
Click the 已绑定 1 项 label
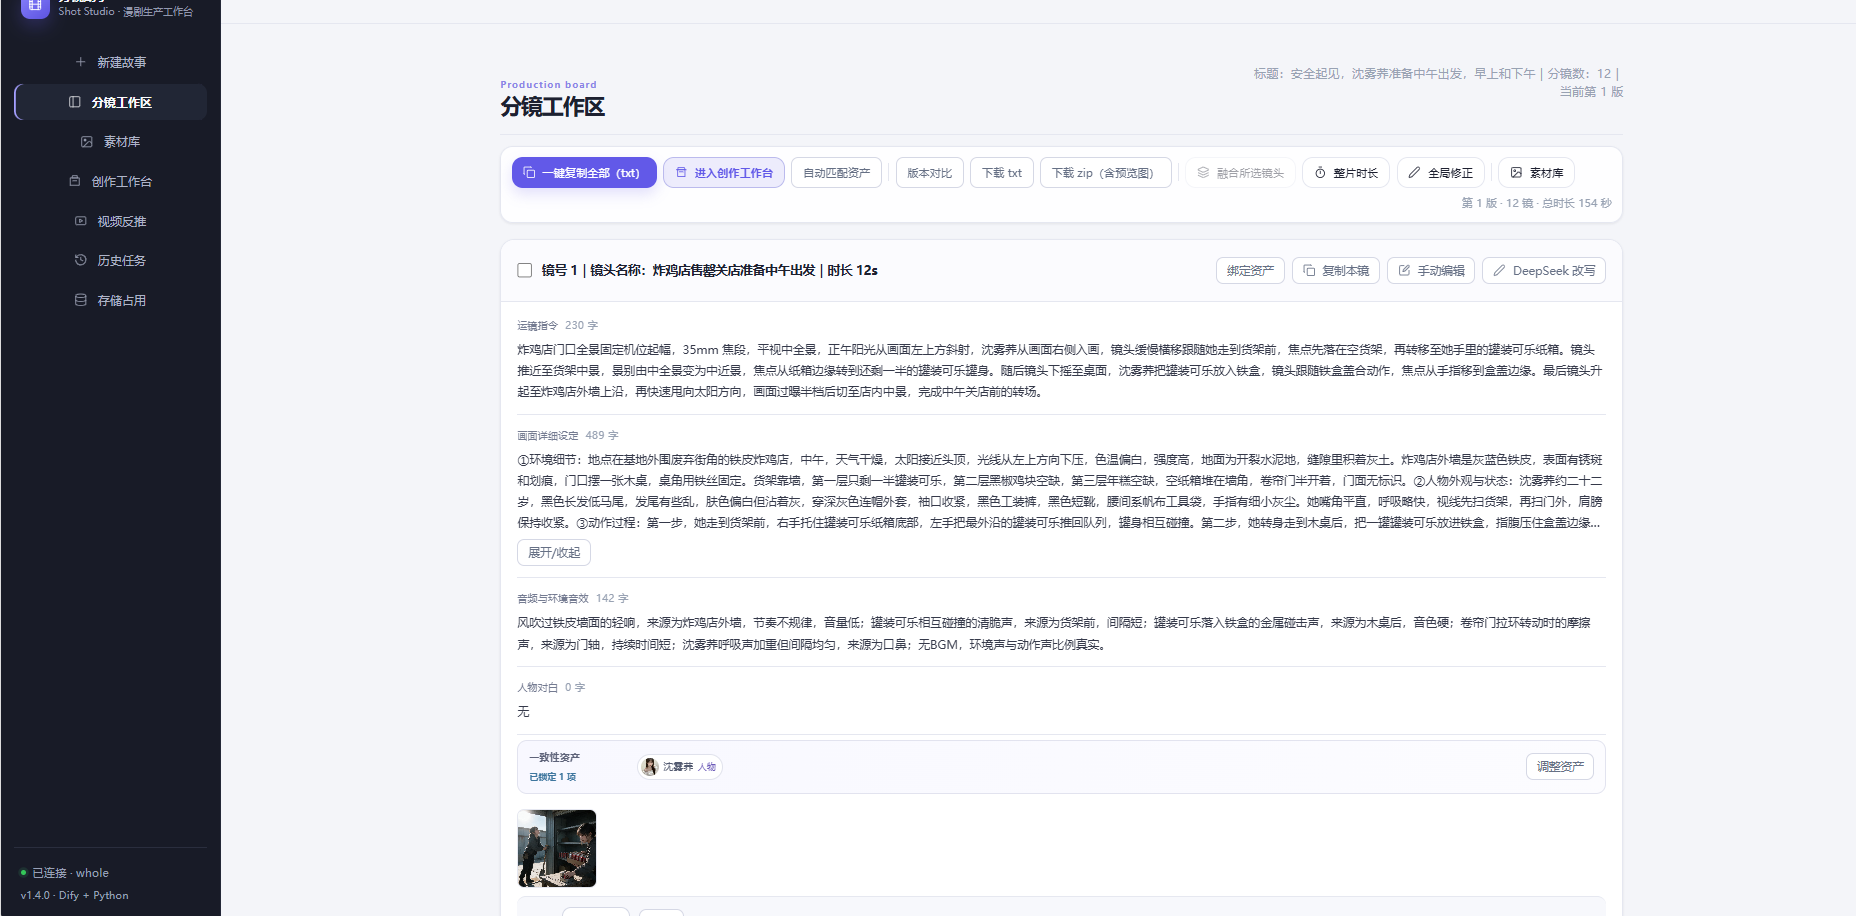point(553,777)
